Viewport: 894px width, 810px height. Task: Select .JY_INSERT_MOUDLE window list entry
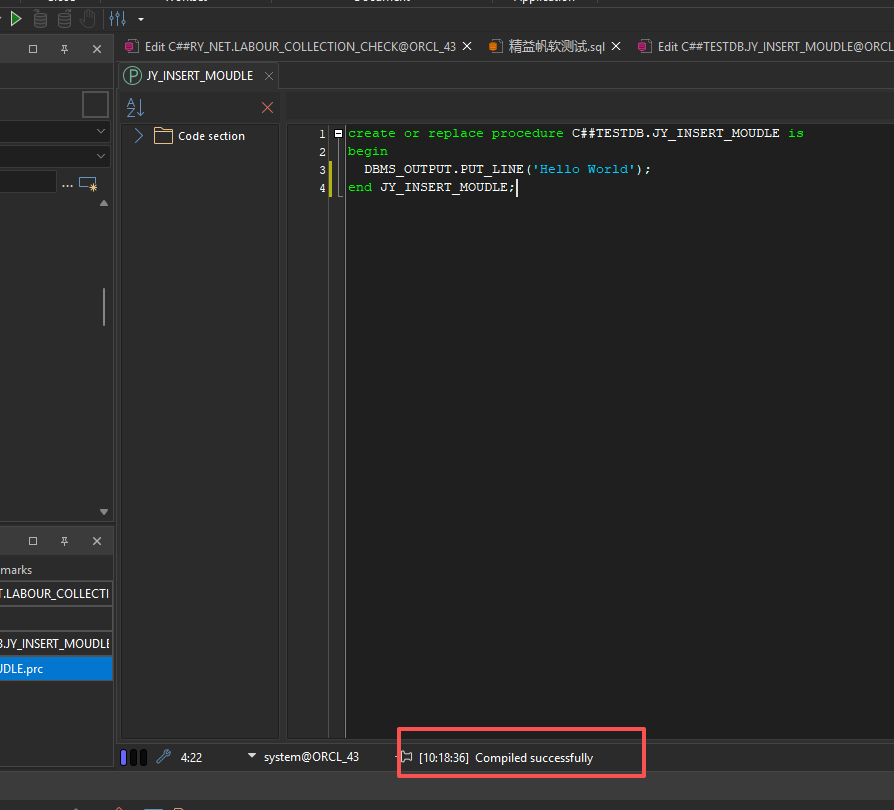click(56, 644)
